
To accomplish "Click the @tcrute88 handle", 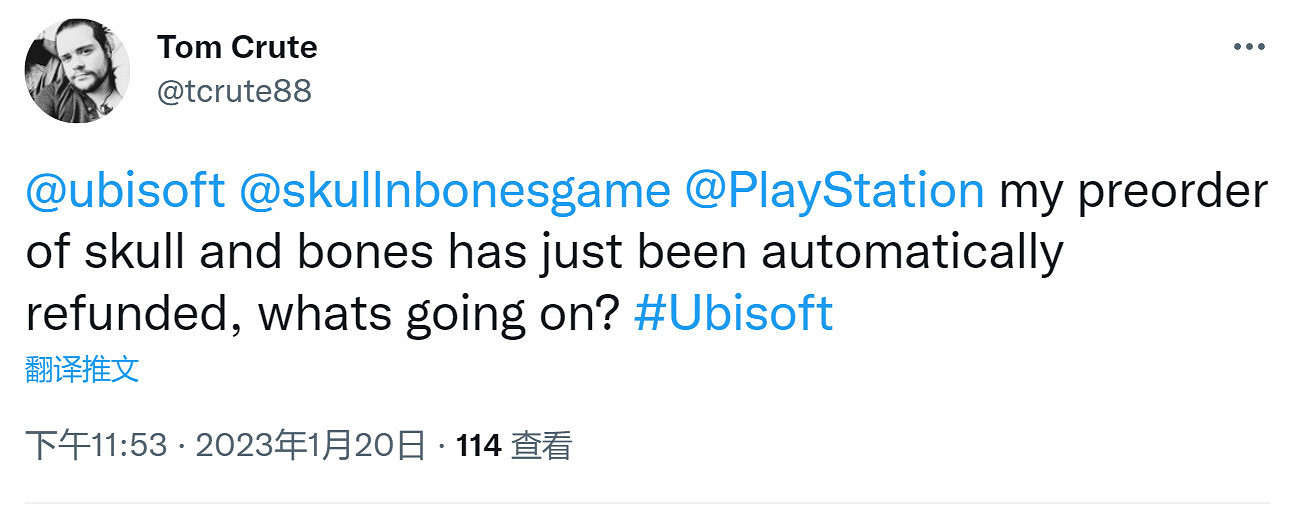I will pos(234,91).
